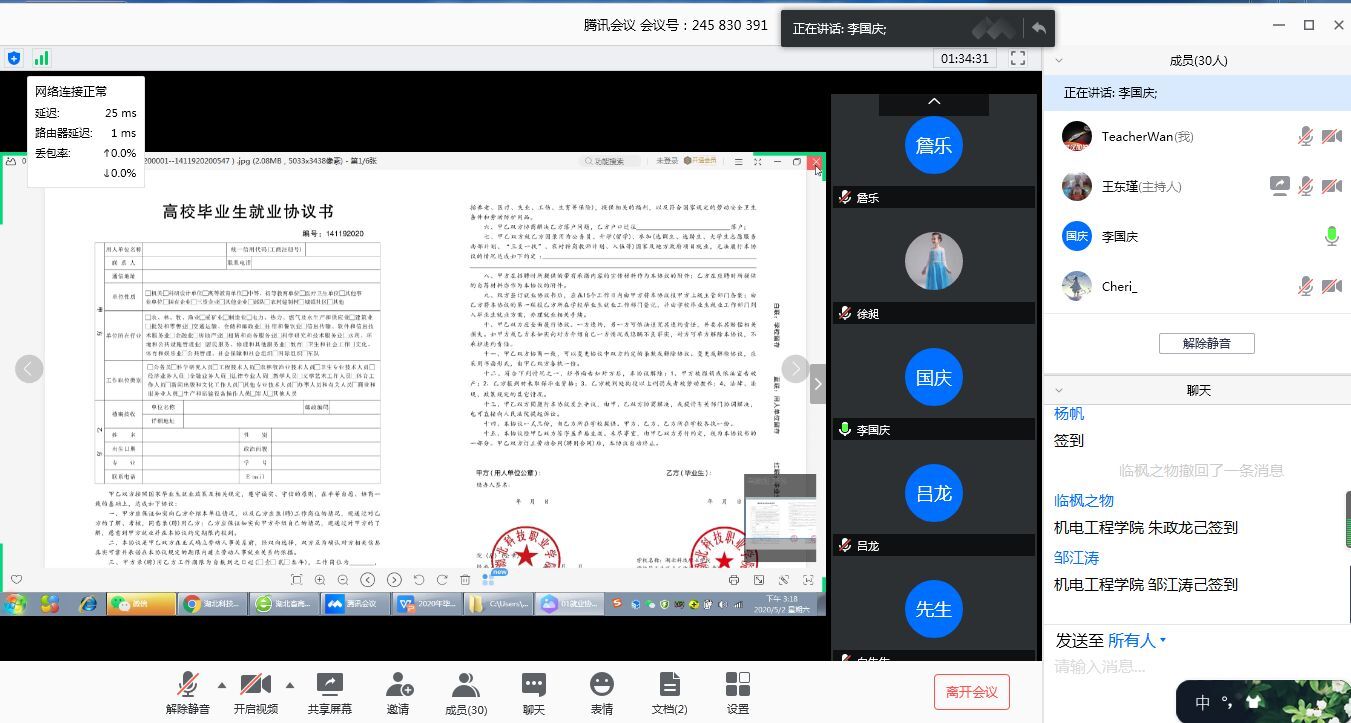Click 李国庆's green active microphone icon
Image resolution: width=1351 pixels, height=723 pixels.
(x=1331, y=236)
